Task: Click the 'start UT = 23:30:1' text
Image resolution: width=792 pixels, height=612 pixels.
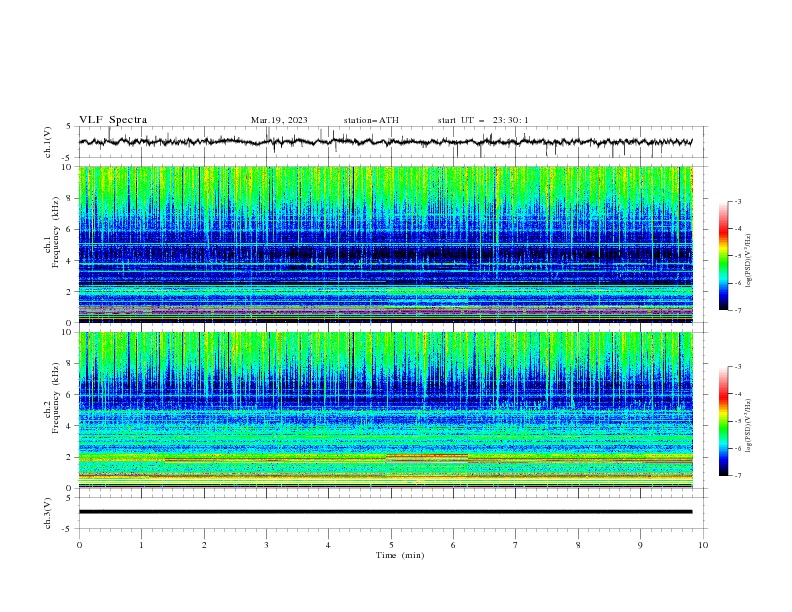Action: [x=483, y=120]
